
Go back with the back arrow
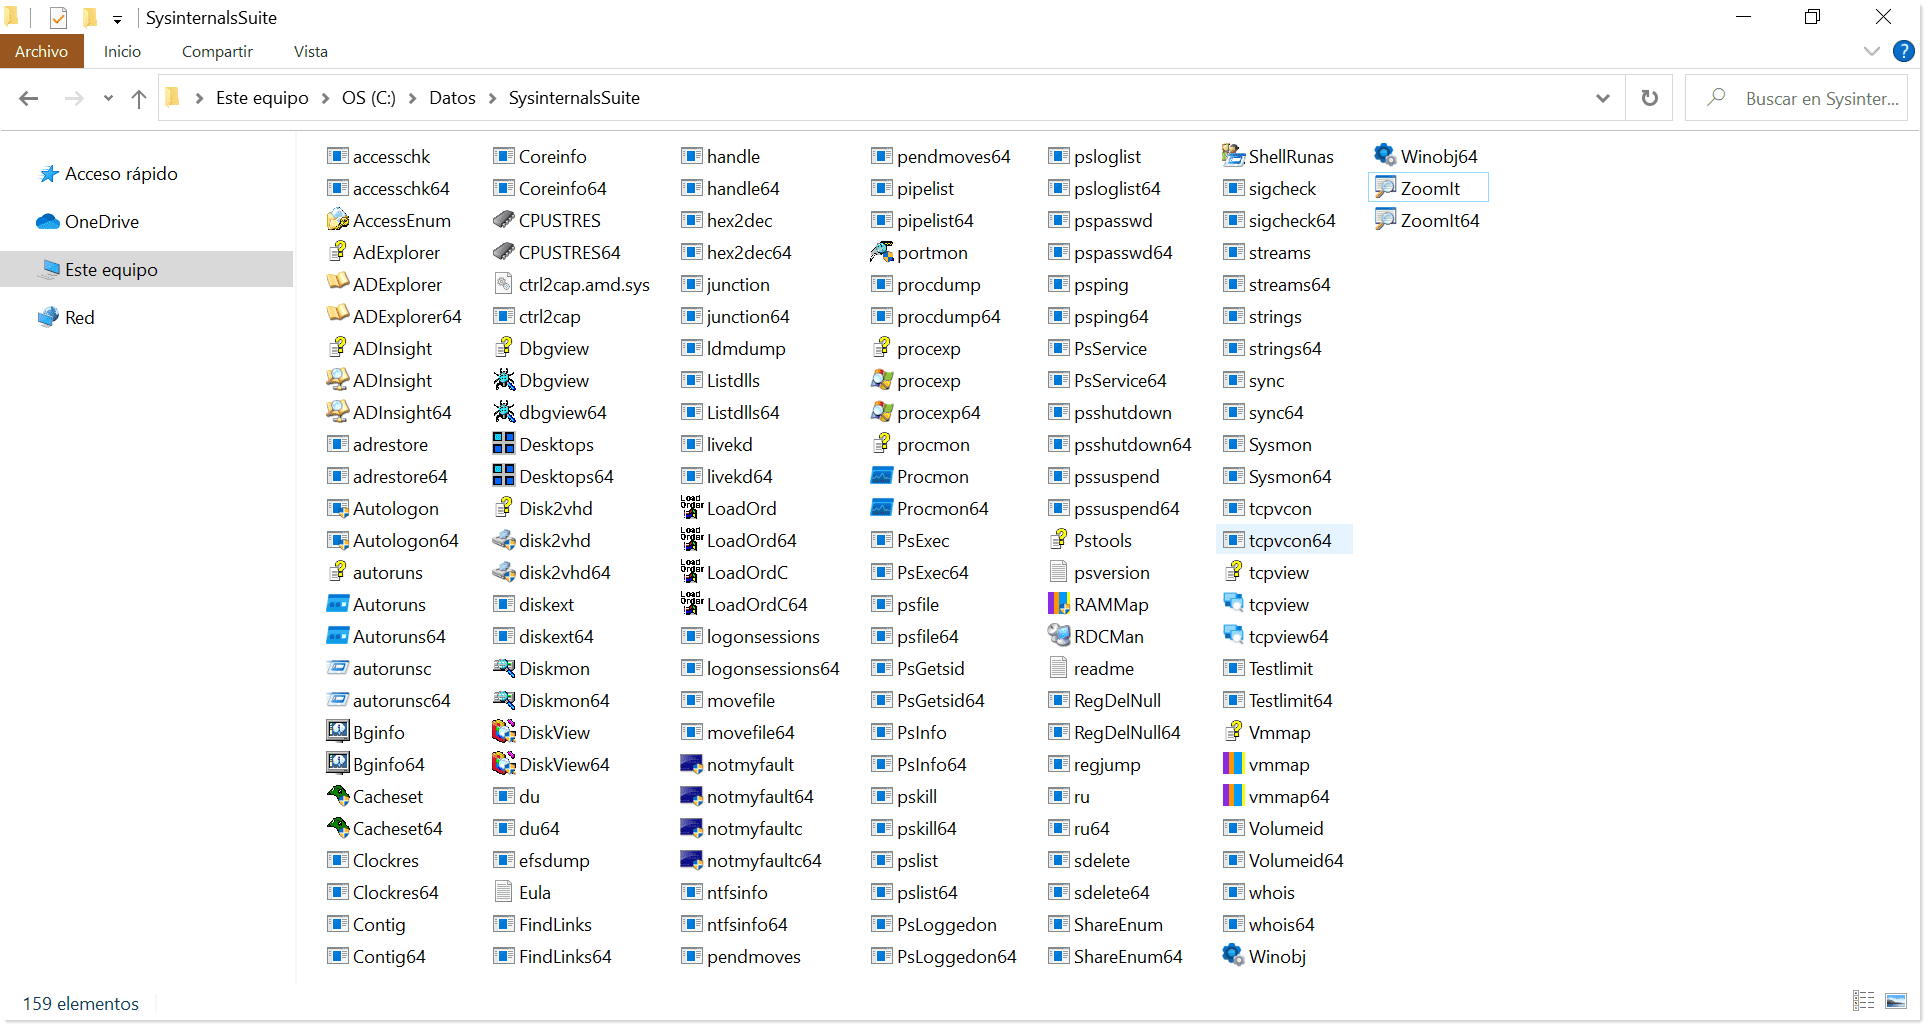tap(29, 98)
